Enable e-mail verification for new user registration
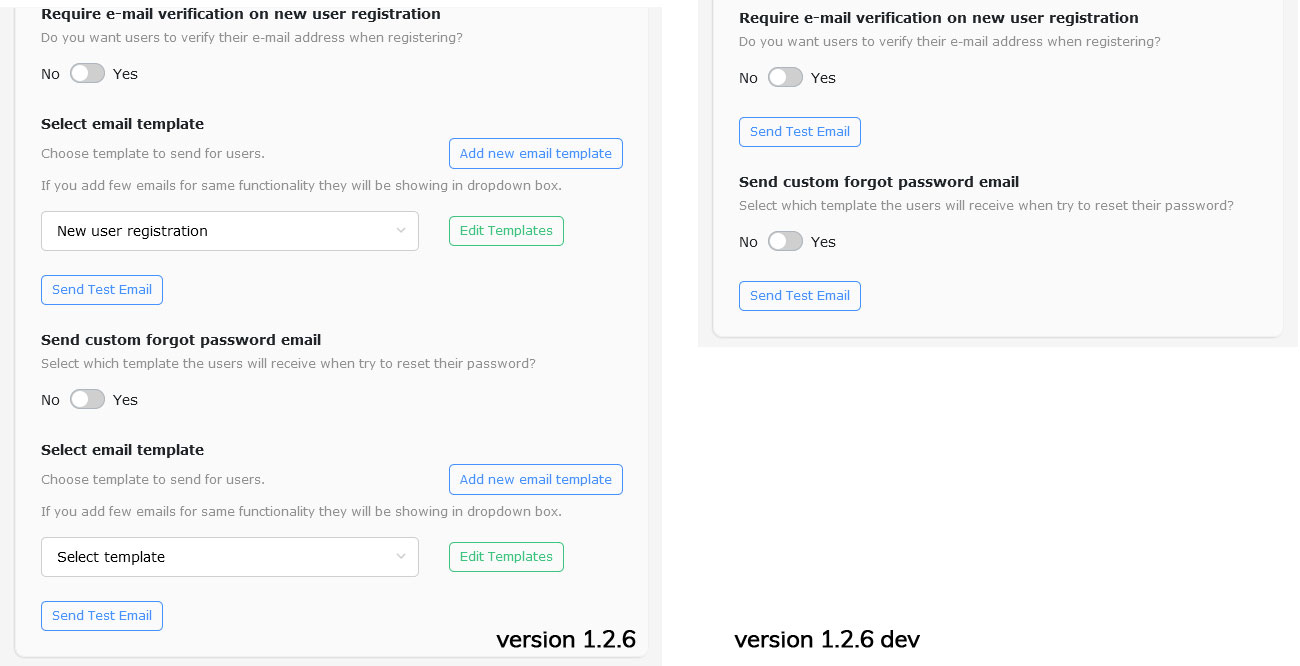The width and height of the screenshot is (1300, 666). point(87,73)
